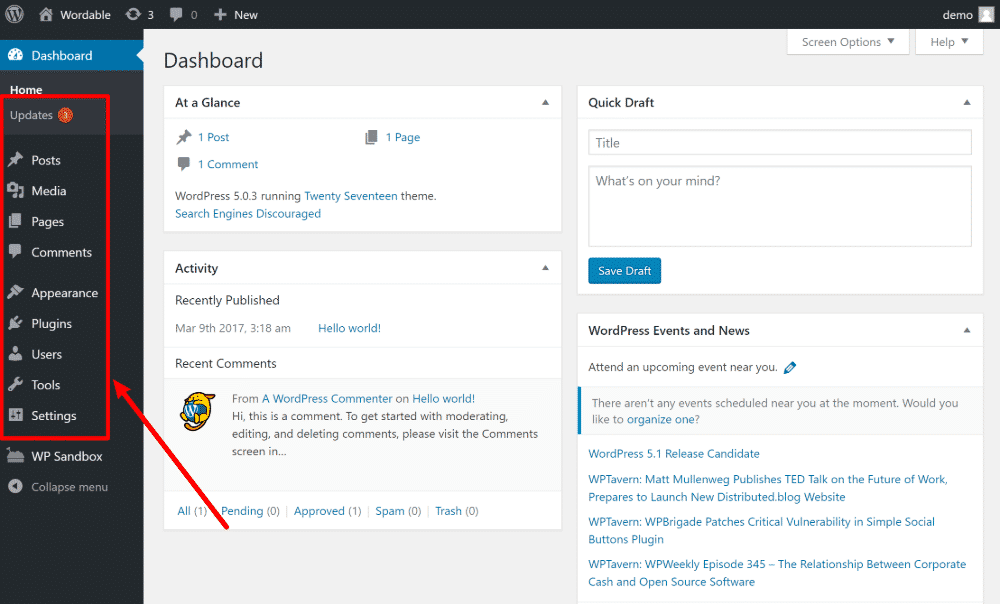Open WPBrigade Patches Critical Vulnerability link

[761, 530]
